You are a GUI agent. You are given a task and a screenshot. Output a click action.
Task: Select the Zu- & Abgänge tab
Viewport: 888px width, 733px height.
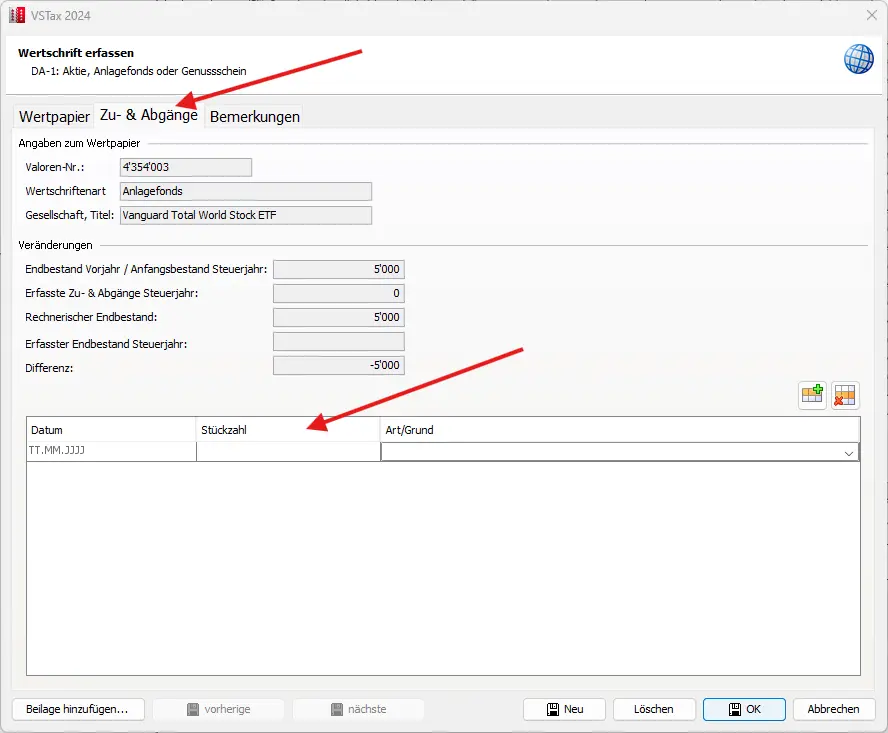[x=148, y=115]
